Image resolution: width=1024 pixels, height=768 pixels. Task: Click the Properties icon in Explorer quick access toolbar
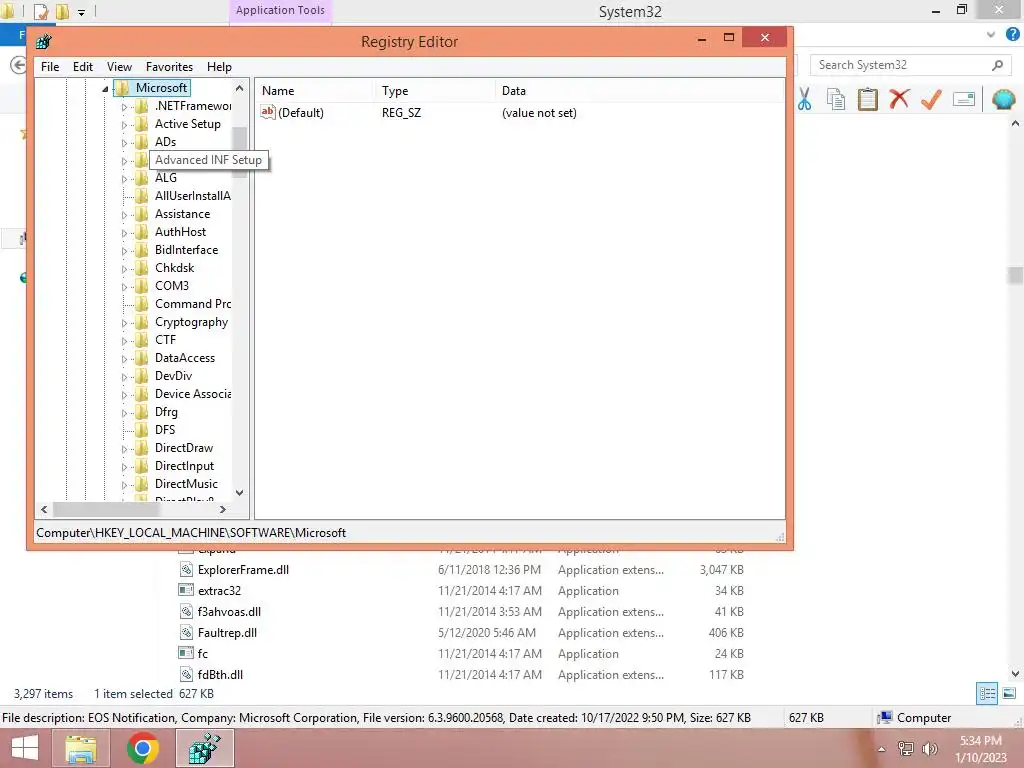coord(40,11)
